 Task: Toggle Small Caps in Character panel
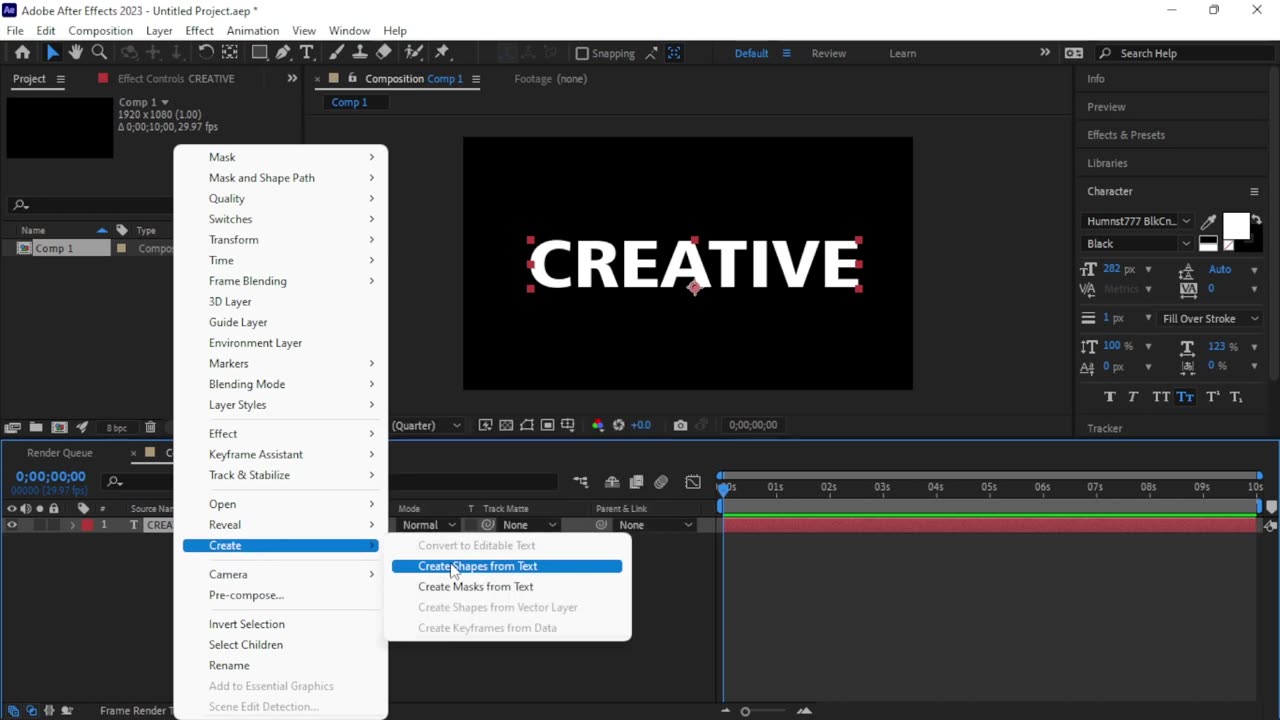click(1185, 397)
